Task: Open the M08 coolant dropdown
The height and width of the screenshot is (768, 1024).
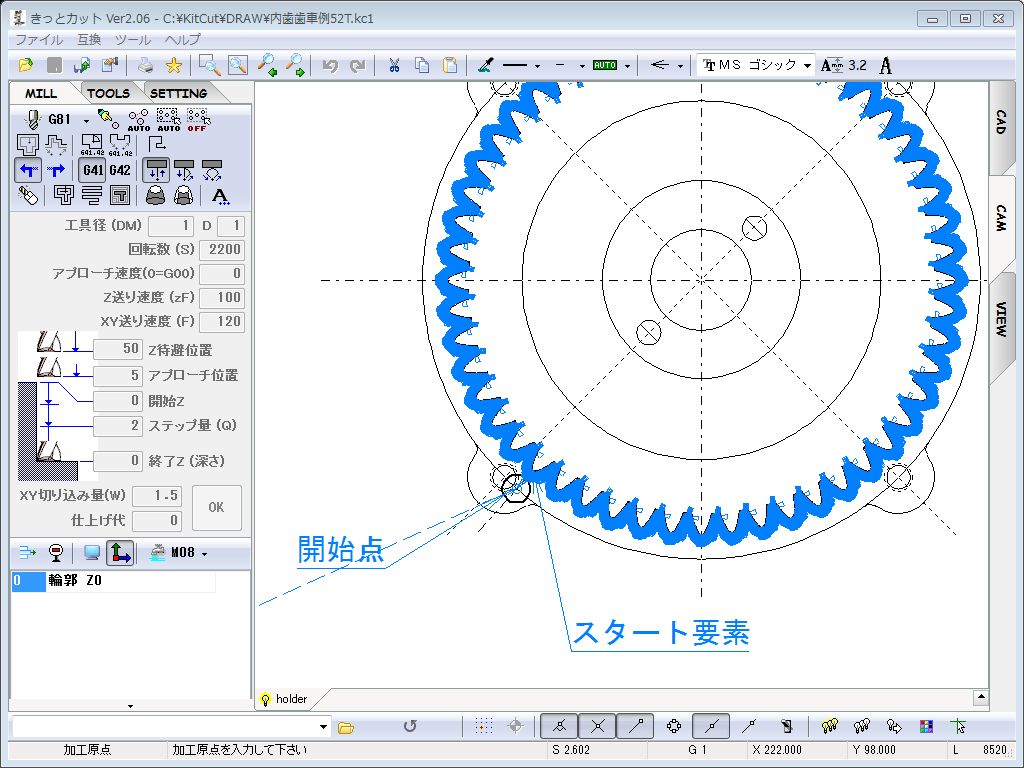Action: (204, 554)
